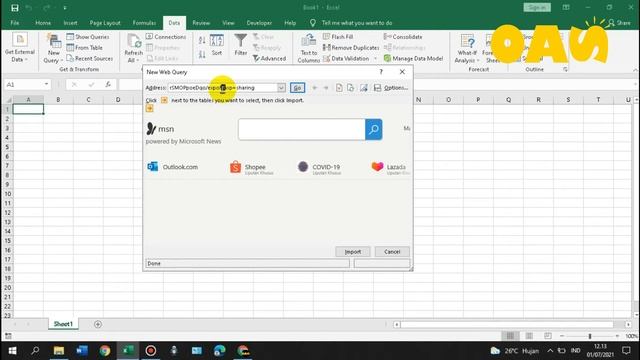Viewport: 640px width, 360px height.
Task: Open the COVID-19 link
Action: coord(320,167)
